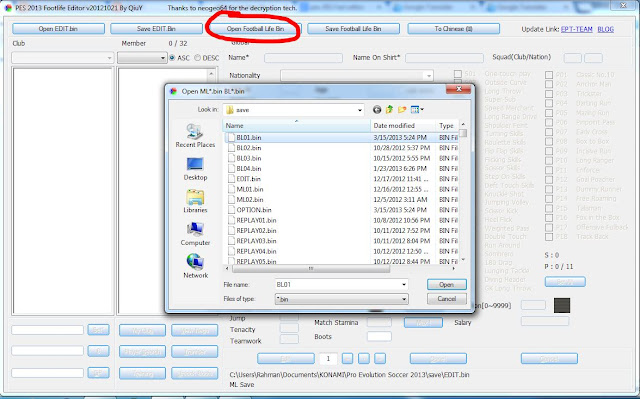The height and width of the screenshot is (399, 640).
Task: Click the Name On Shirt input field
Action: coord(444,58)
